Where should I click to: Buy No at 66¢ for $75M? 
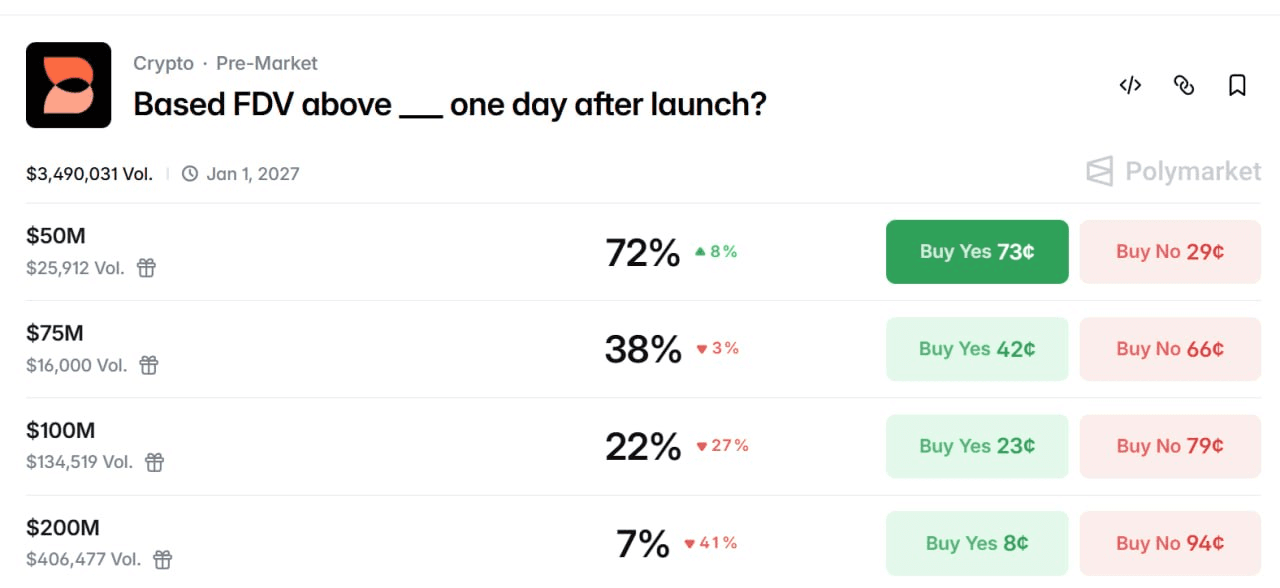pyautogui.click(x=1170, y=349)
